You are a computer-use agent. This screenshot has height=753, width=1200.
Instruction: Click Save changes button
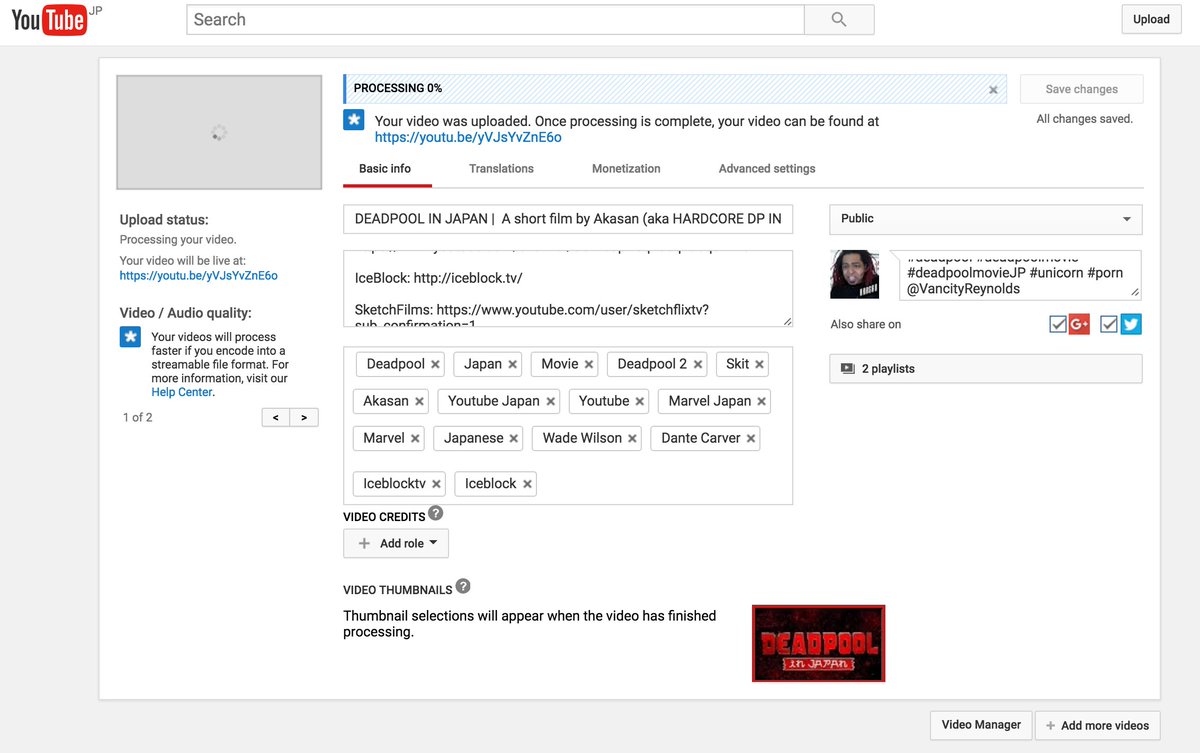coord(1081,89)
